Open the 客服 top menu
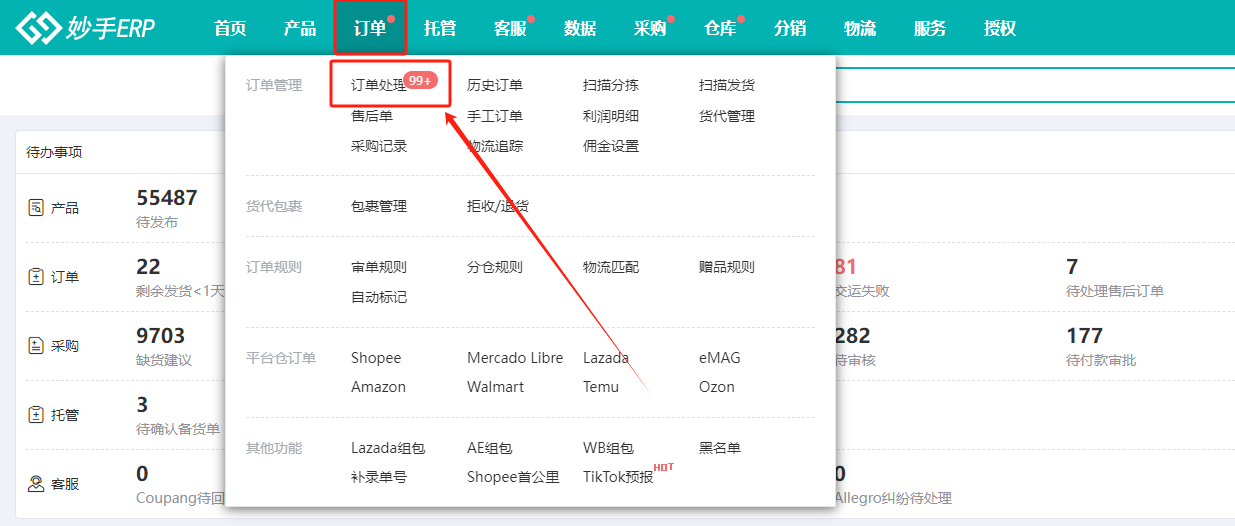The height and width of the screenshot is (526, 1235). 510,28
